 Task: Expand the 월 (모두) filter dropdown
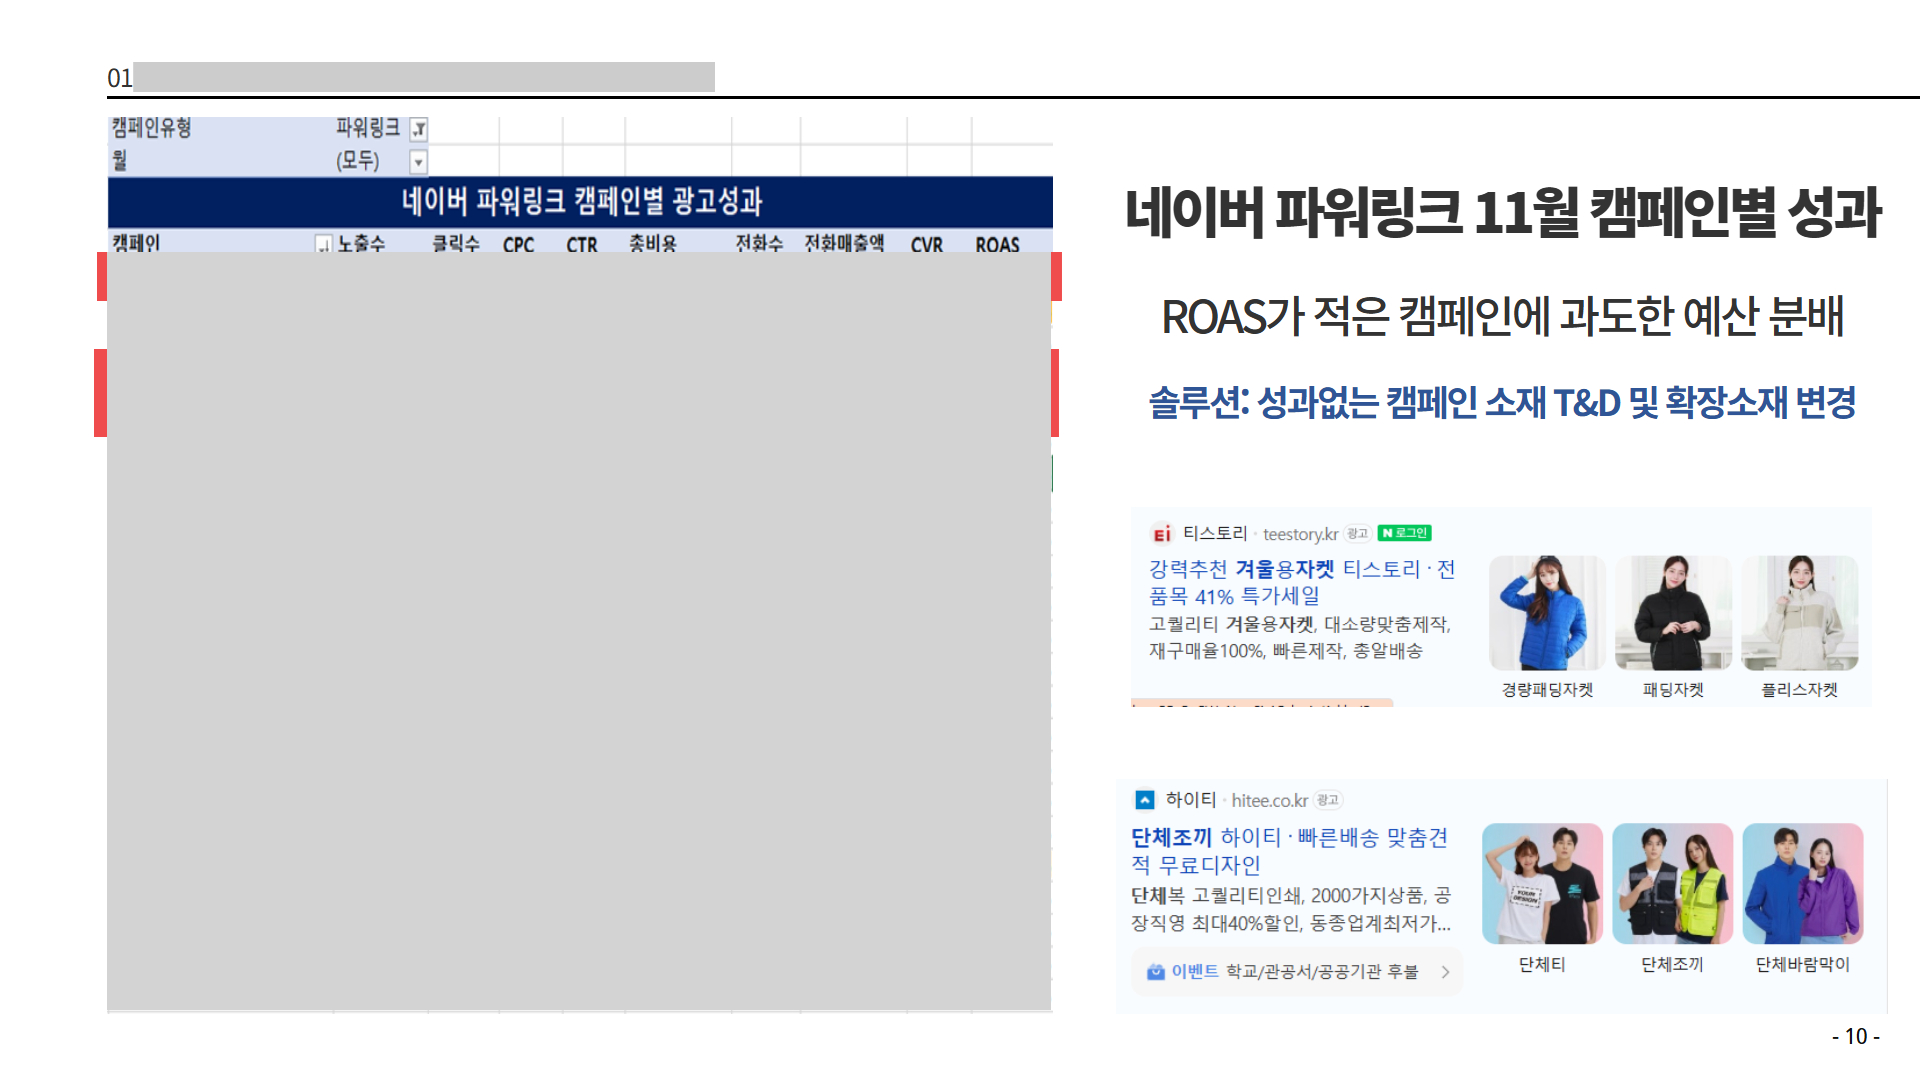pyautogui.click(x=419, y=161)
